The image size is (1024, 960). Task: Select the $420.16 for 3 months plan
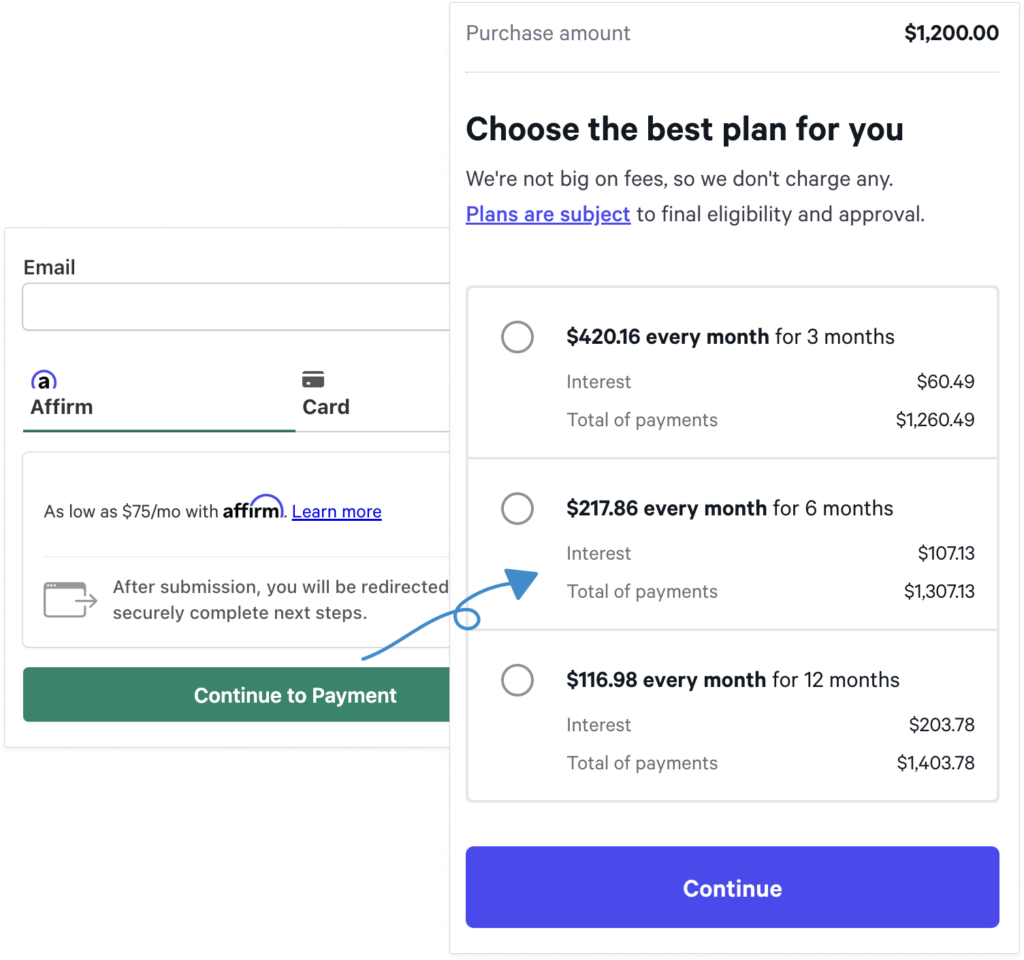517,337
